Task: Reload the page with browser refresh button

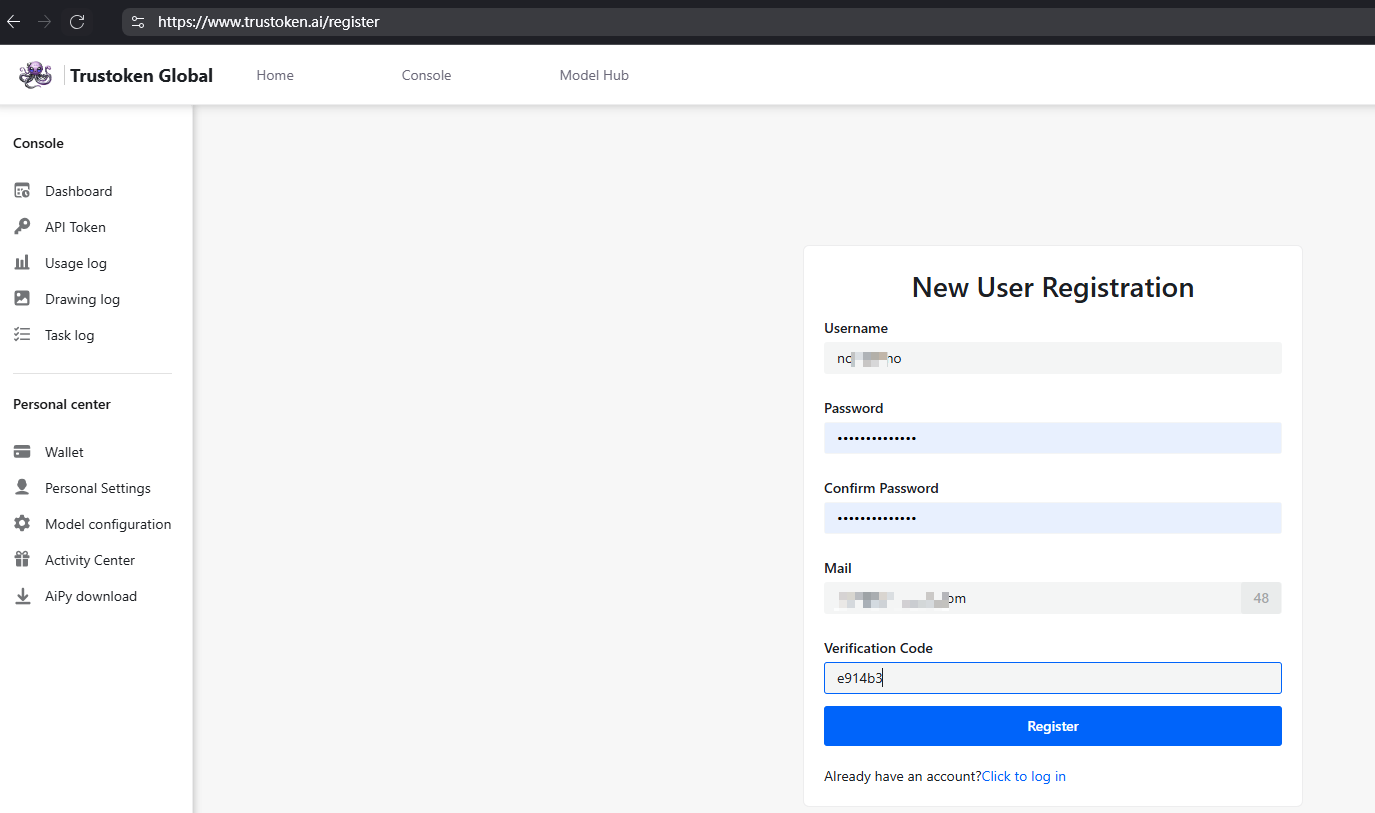Action: (x=77, y=21)
